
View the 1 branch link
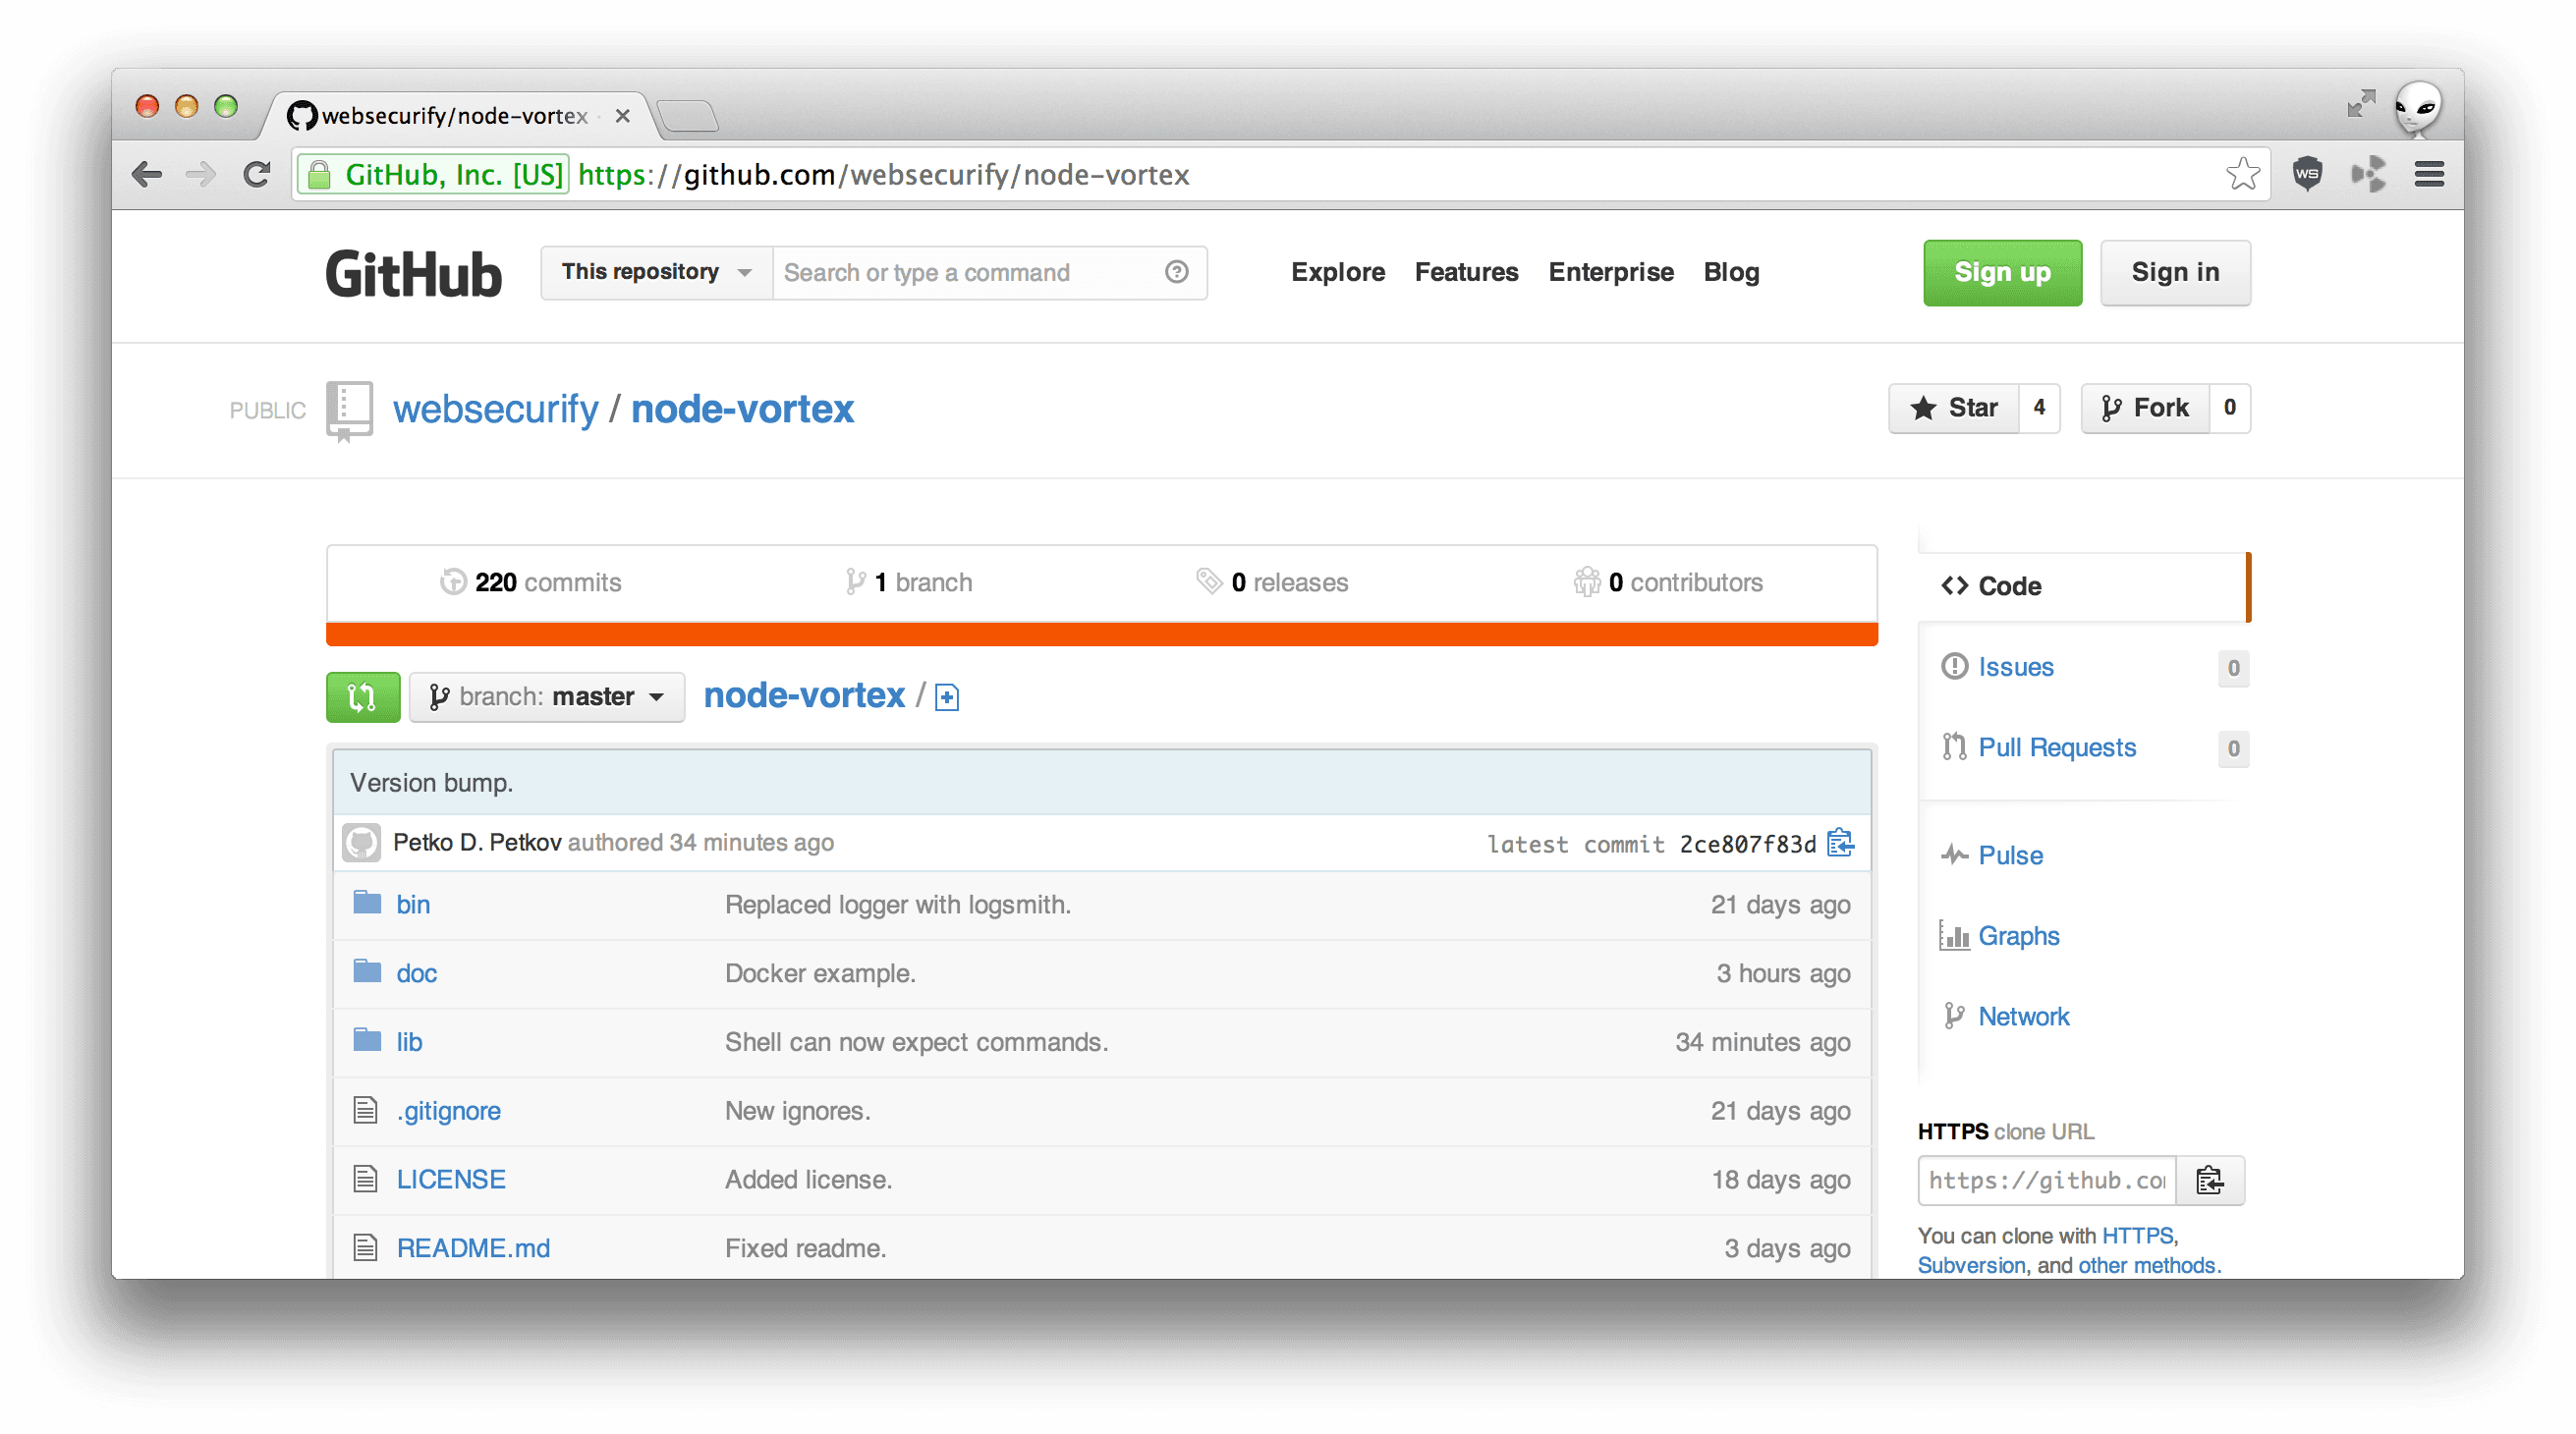pos(908,582)
